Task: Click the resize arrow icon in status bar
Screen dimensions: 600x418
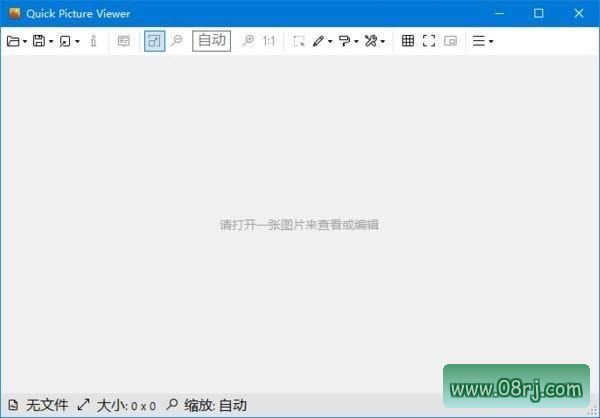Action: click(x=83, y=405)
